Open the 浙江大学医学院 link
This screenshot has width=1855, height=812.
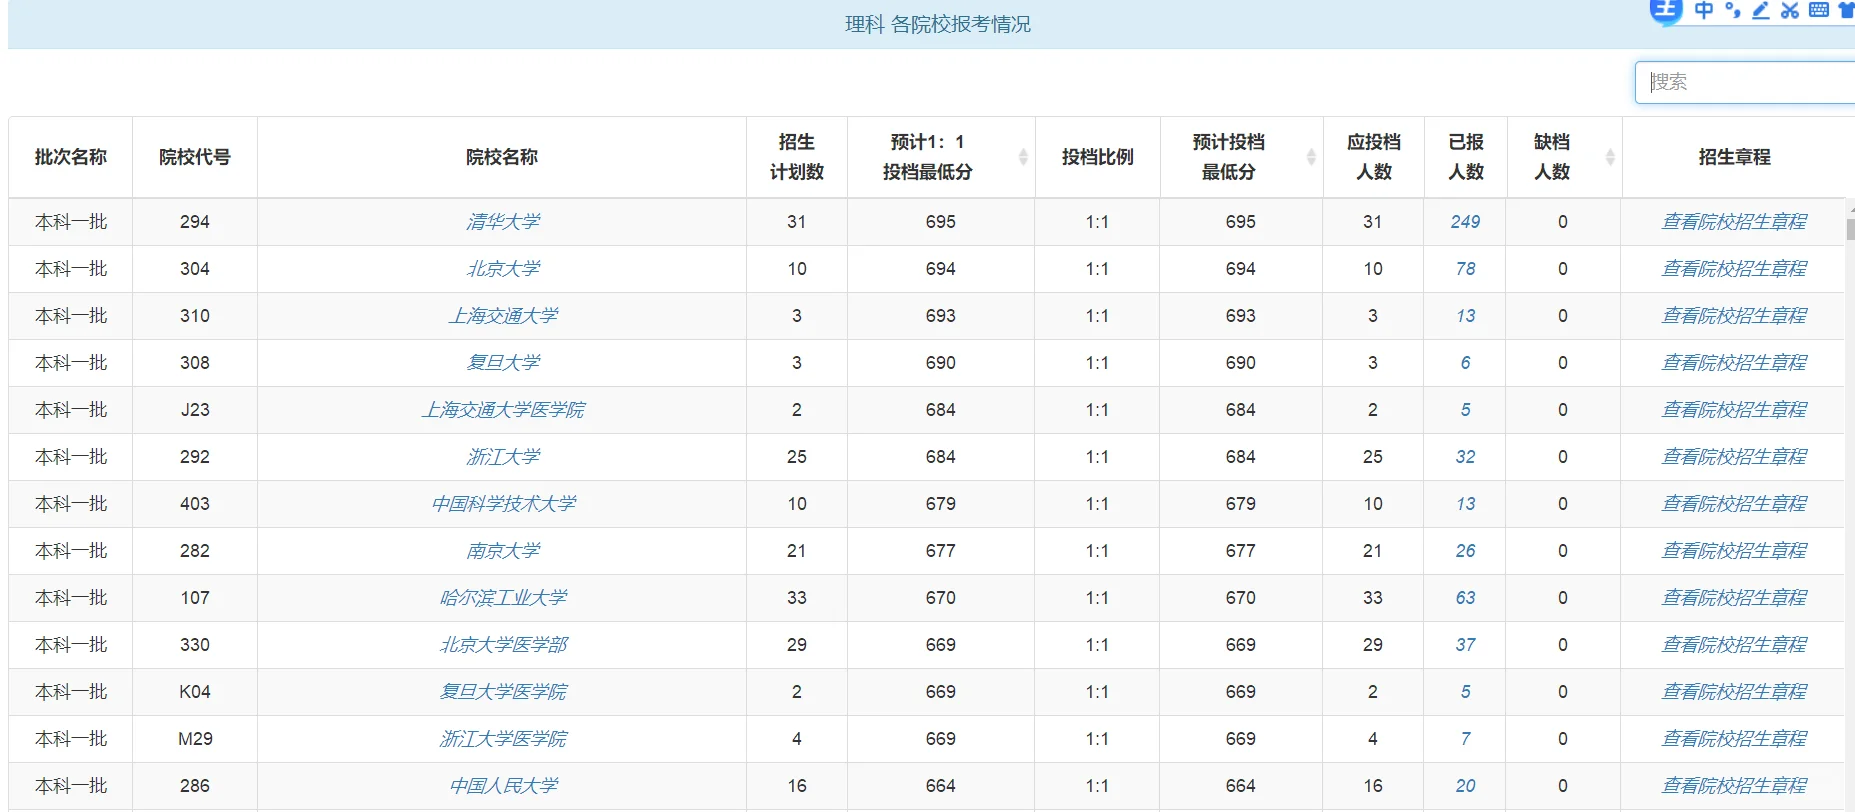[503, 739]
